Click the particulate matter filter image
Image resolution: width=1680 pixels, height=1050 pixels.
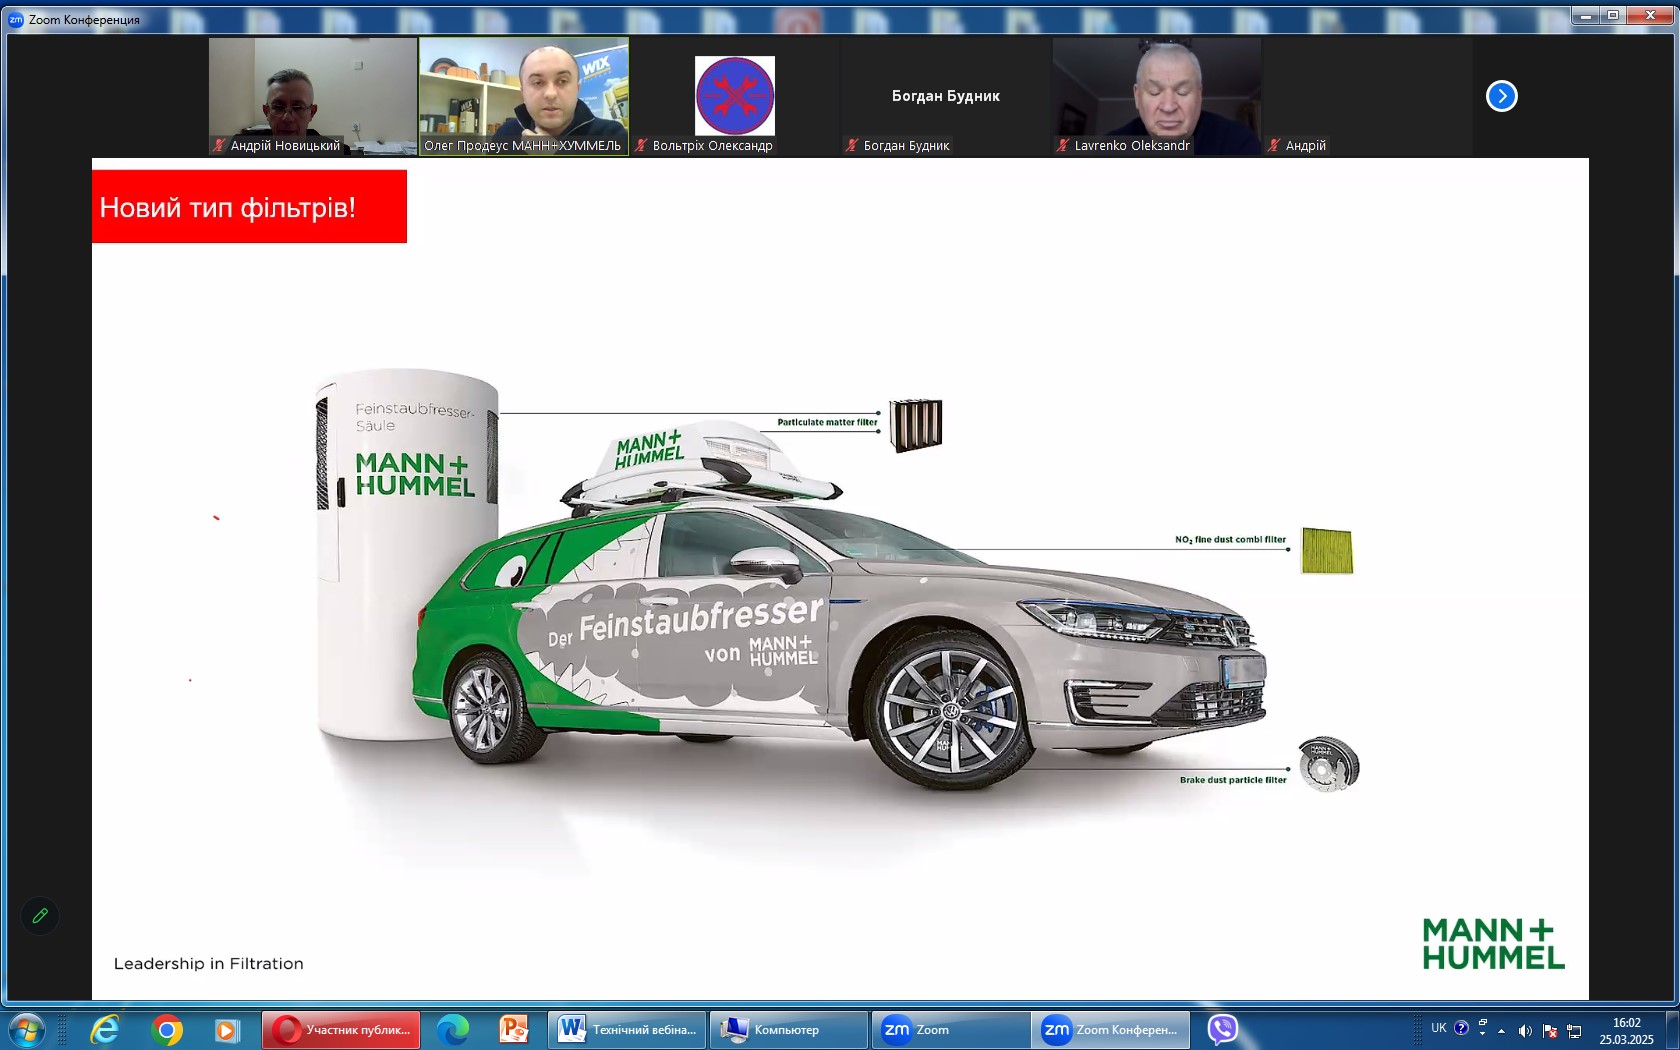click(x=916, y=425)
